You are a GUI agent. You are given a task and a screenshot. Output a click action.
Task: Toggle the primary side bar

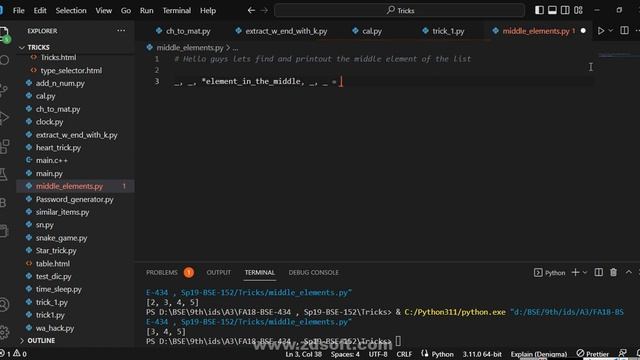tap(539, 10)
